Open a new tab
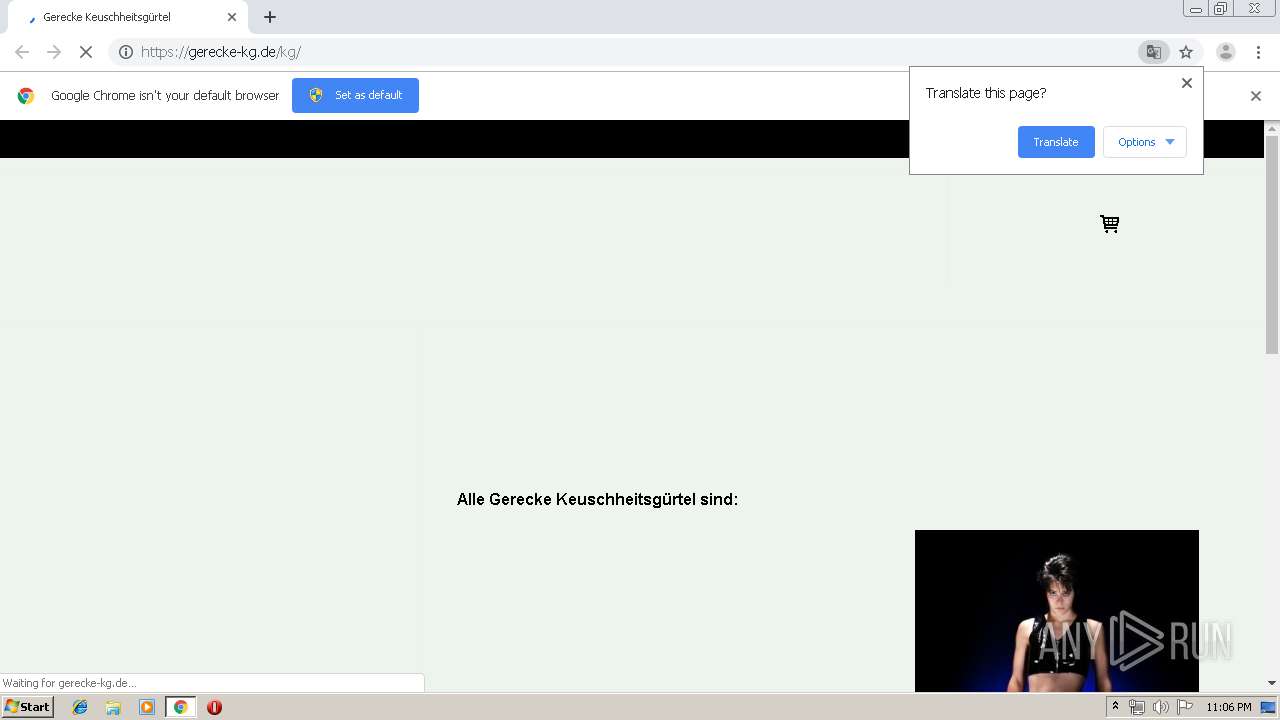 tap(270, 17)
